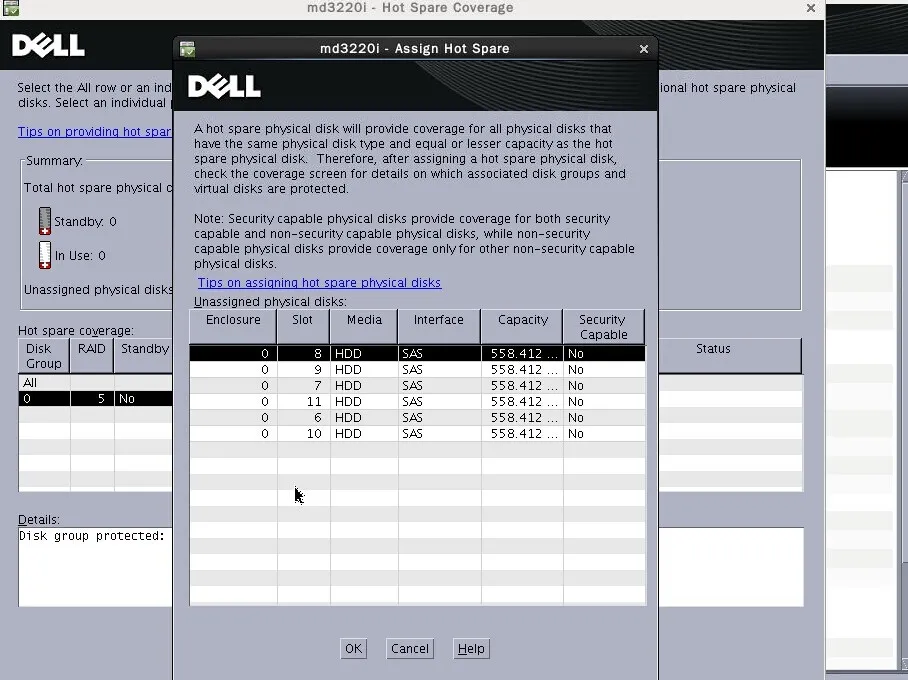Select disk group 0 row in coverage table

pyautogui.click(x=96, y=399)
